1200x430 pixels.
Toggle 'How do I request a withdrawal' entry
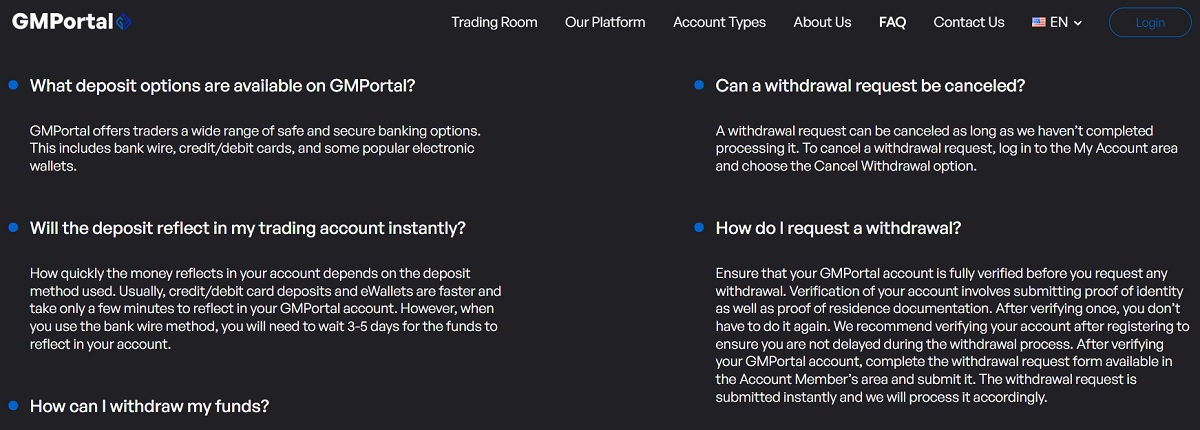pyautogui.click(x=838, y=228)
